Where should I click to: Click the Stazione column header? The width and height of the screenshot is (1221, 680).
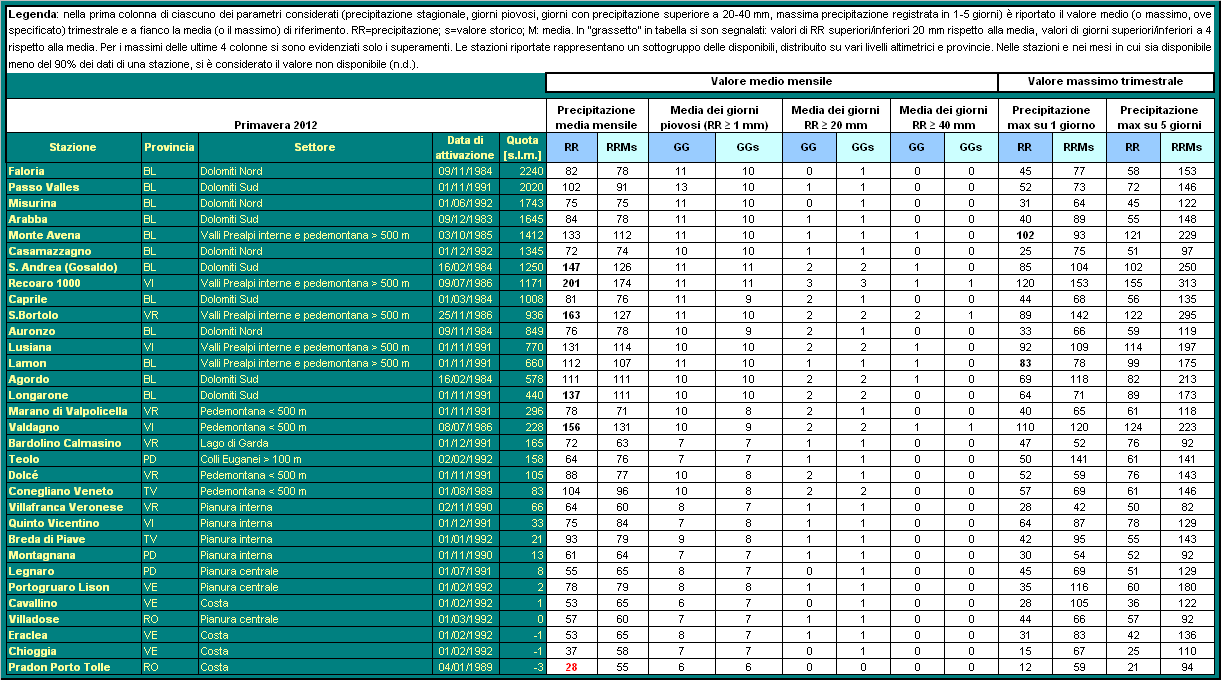click(73, 147)
